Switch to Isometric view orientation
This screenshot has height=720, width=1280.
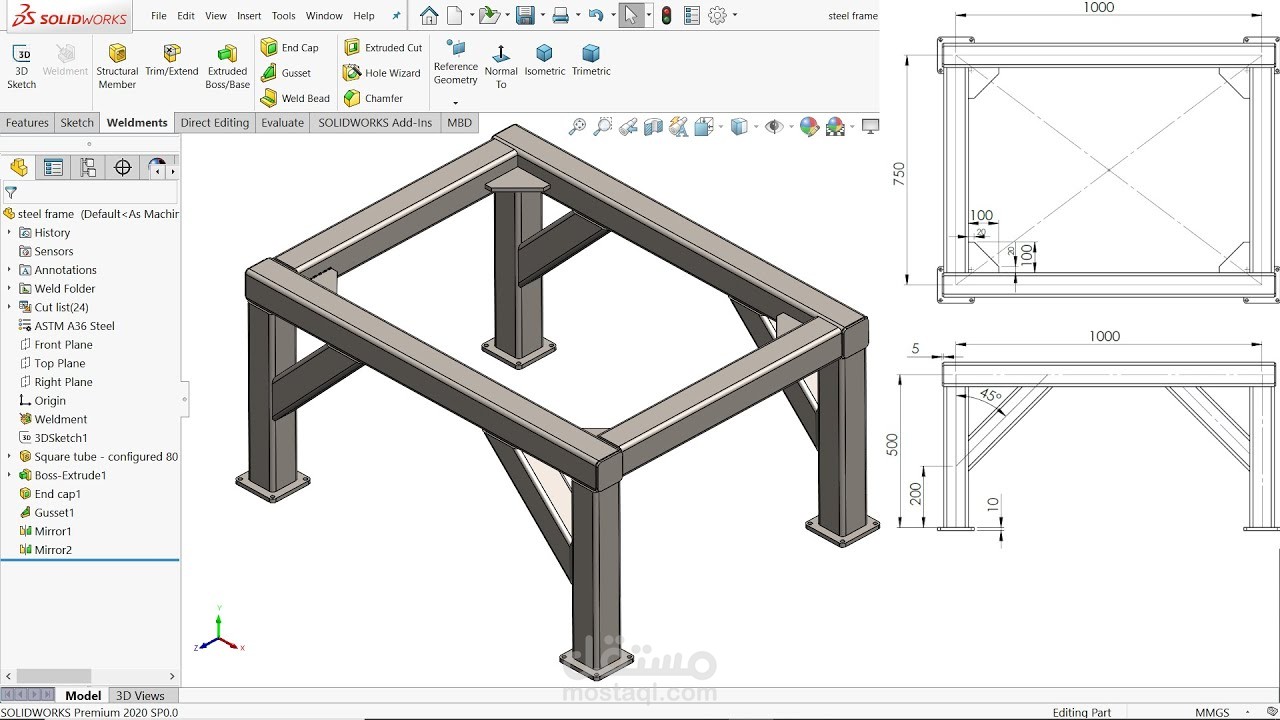(544, 60)
